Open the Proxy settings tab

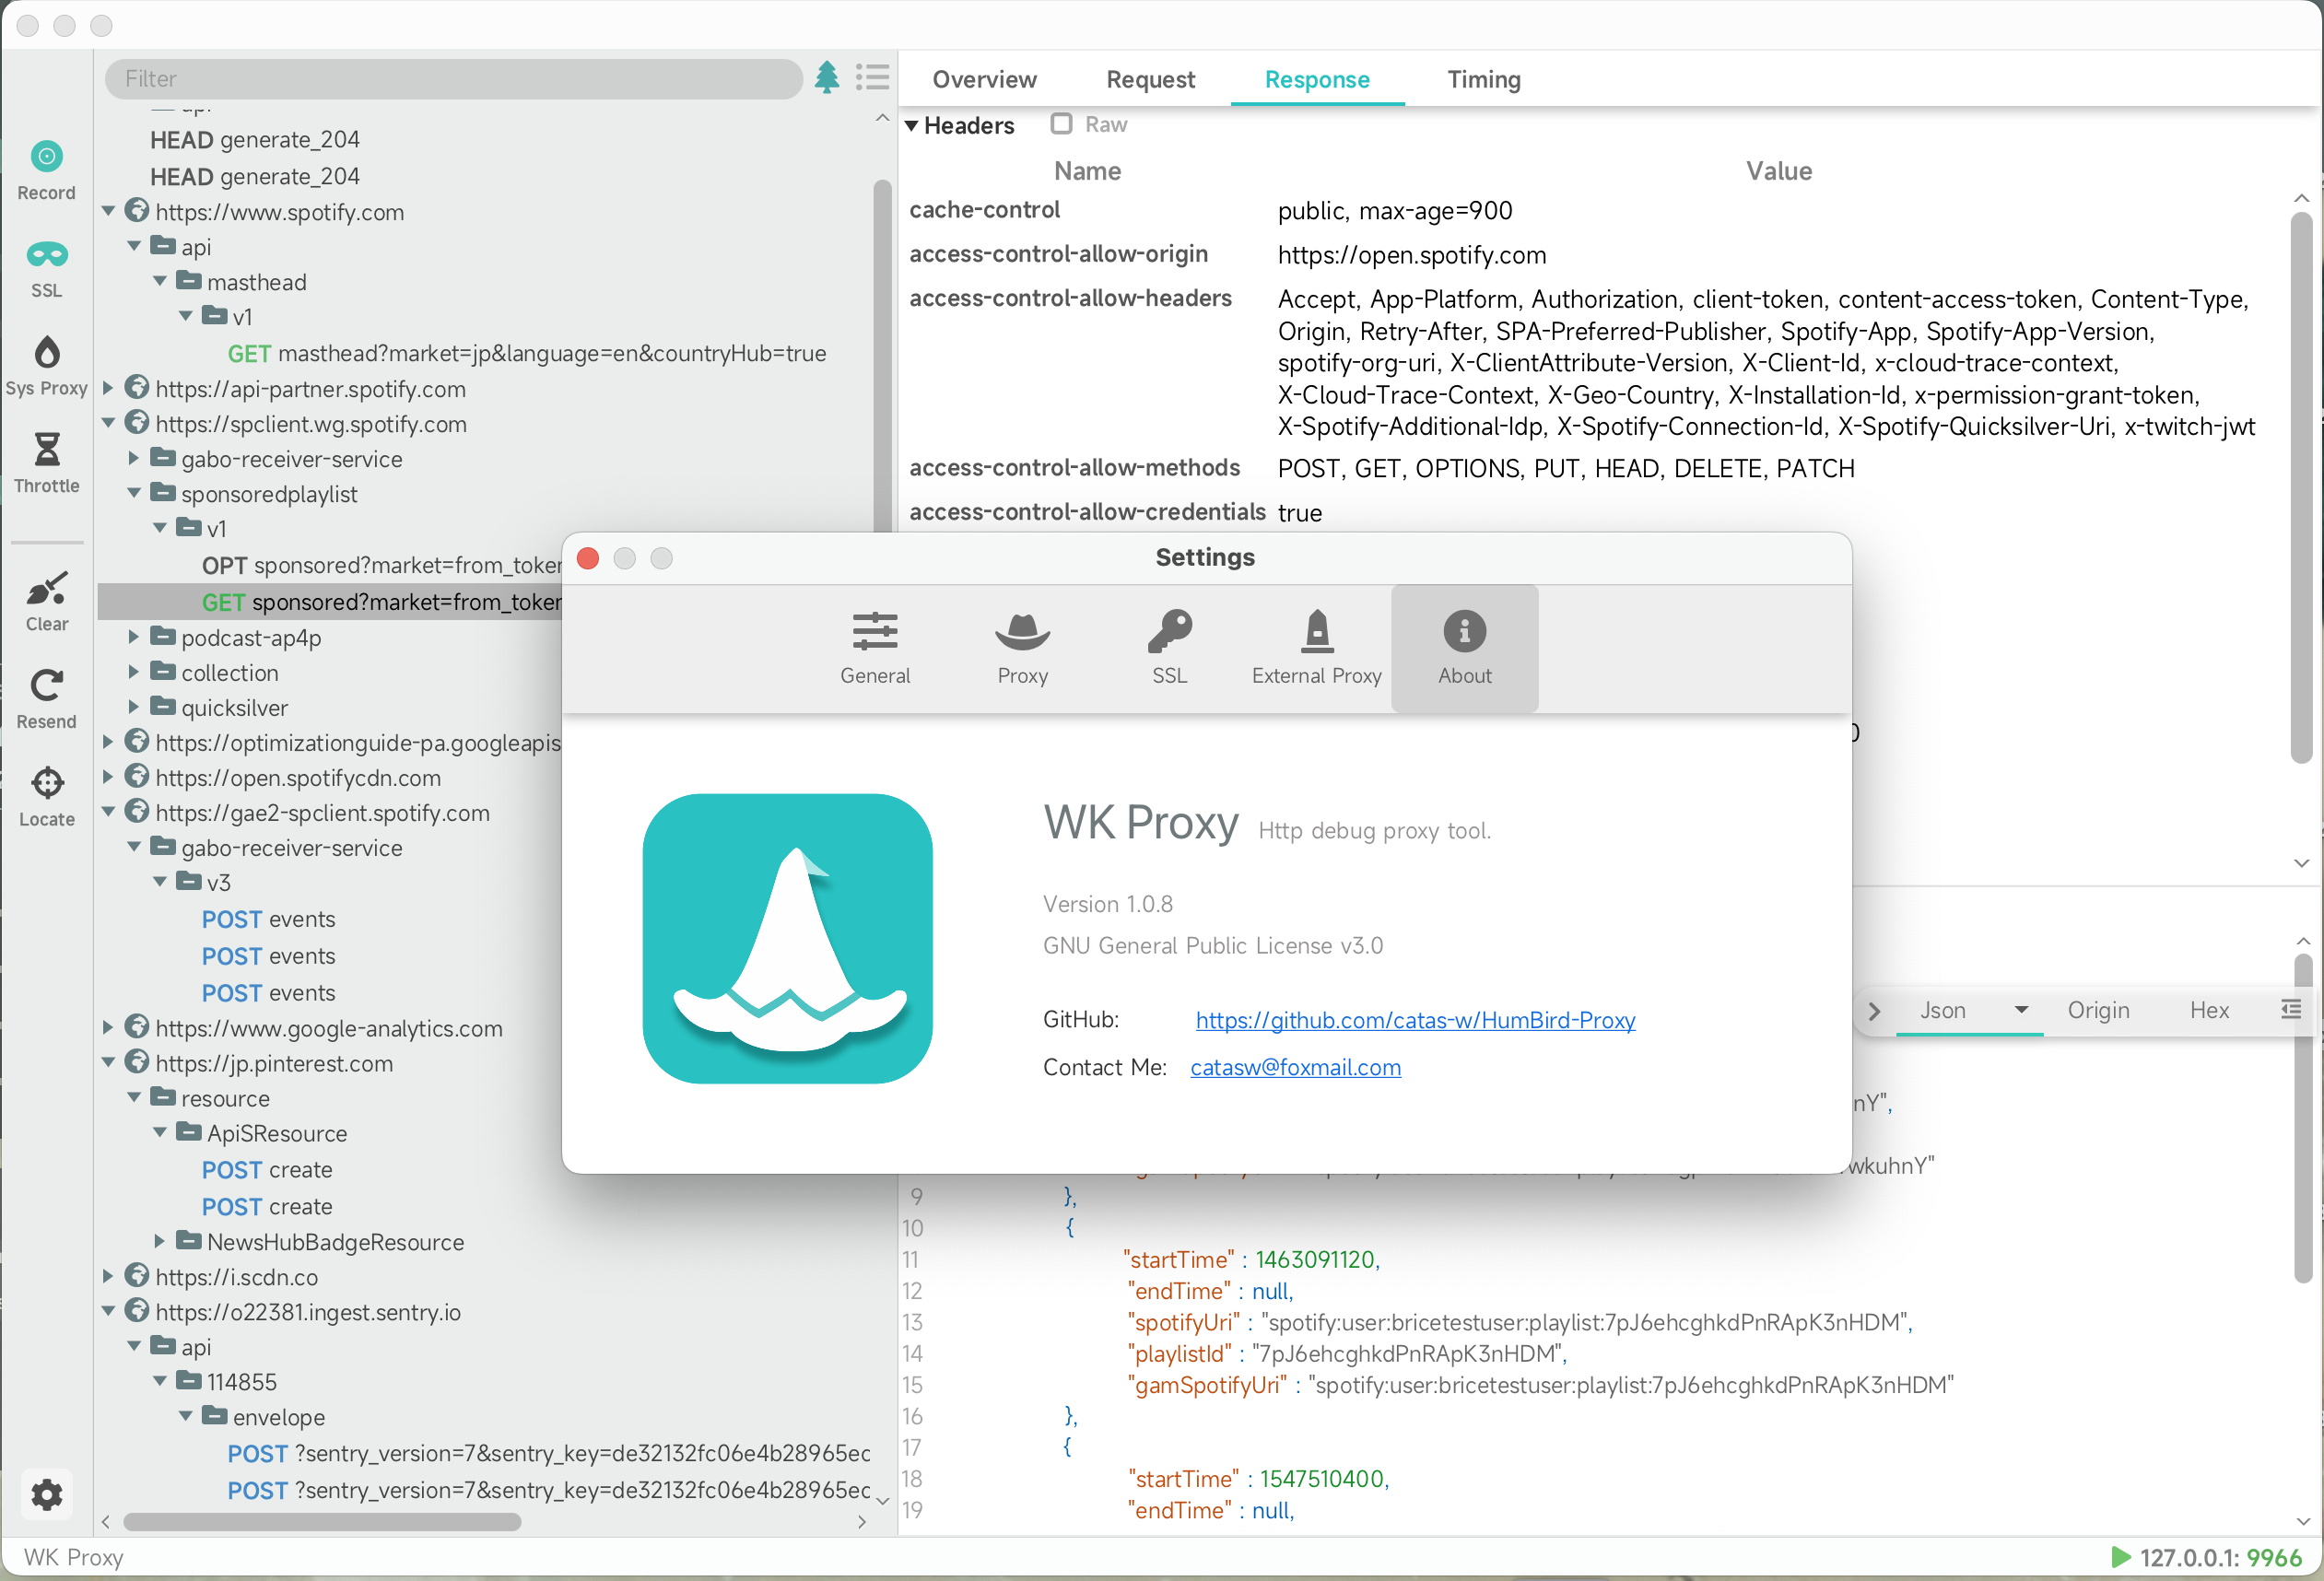1022,648
